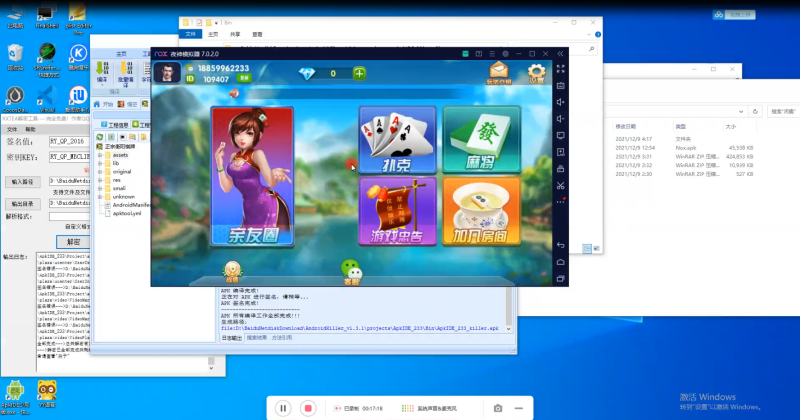Click the 签名值 signature input field
The height and width of the screenshot is (420, 800).
click(69, 141)
